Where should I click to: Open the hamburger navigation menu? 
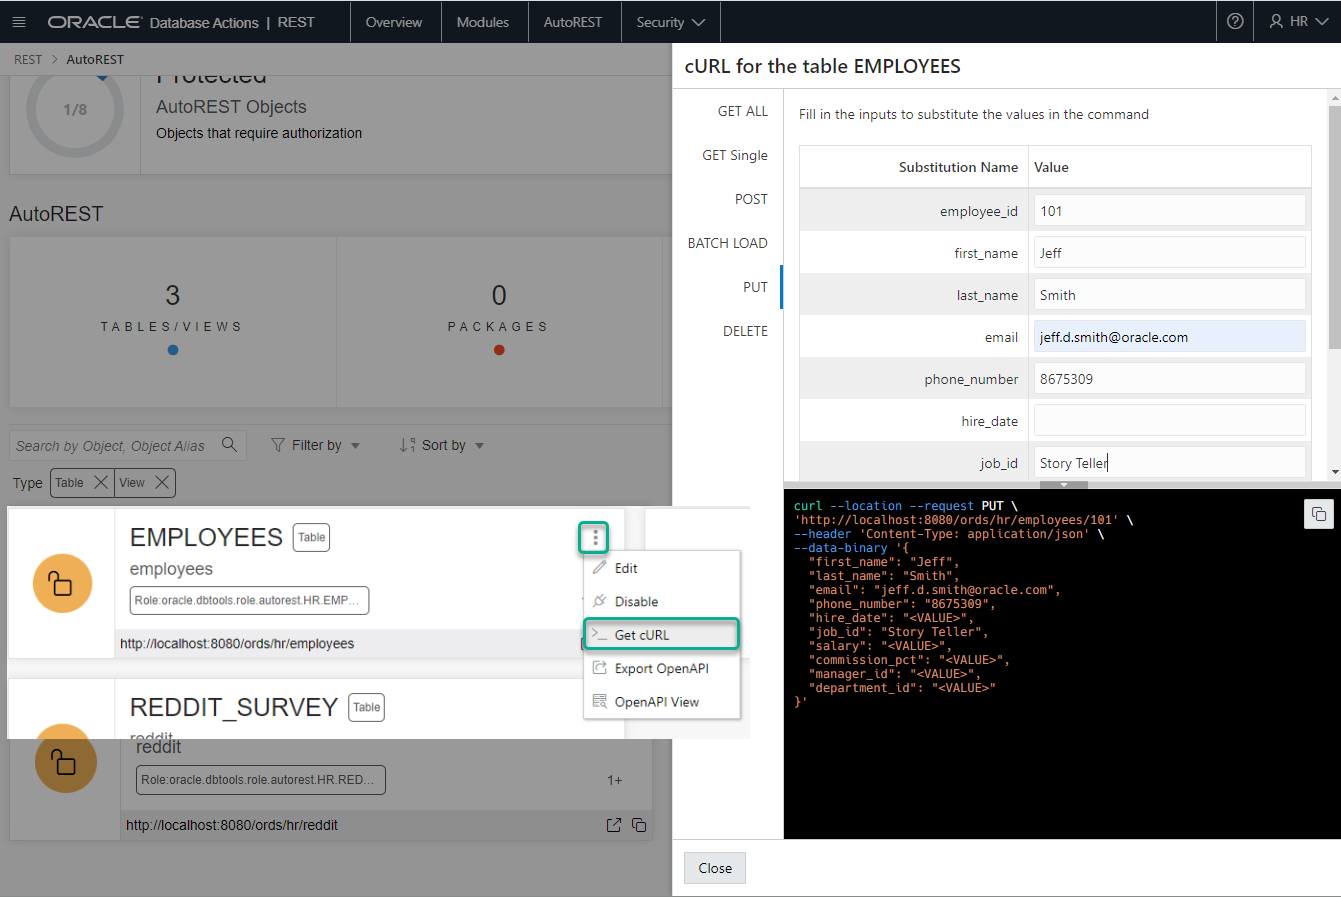(19, 22)
